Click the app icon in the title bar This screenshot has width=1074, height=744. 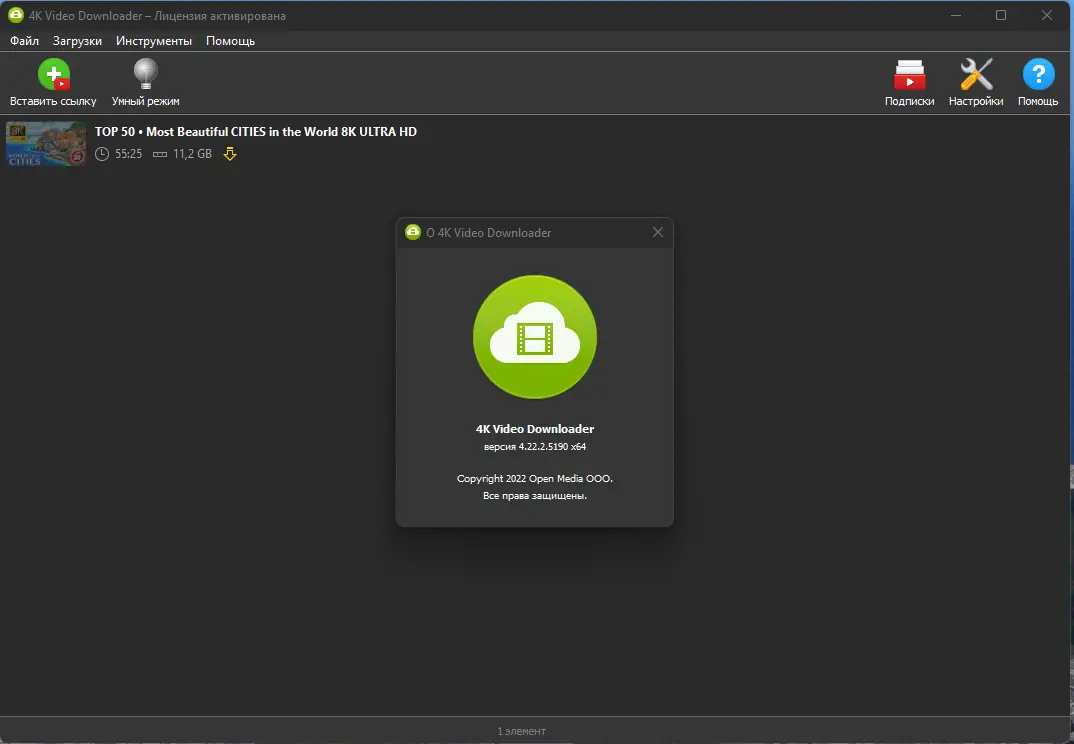14,15
